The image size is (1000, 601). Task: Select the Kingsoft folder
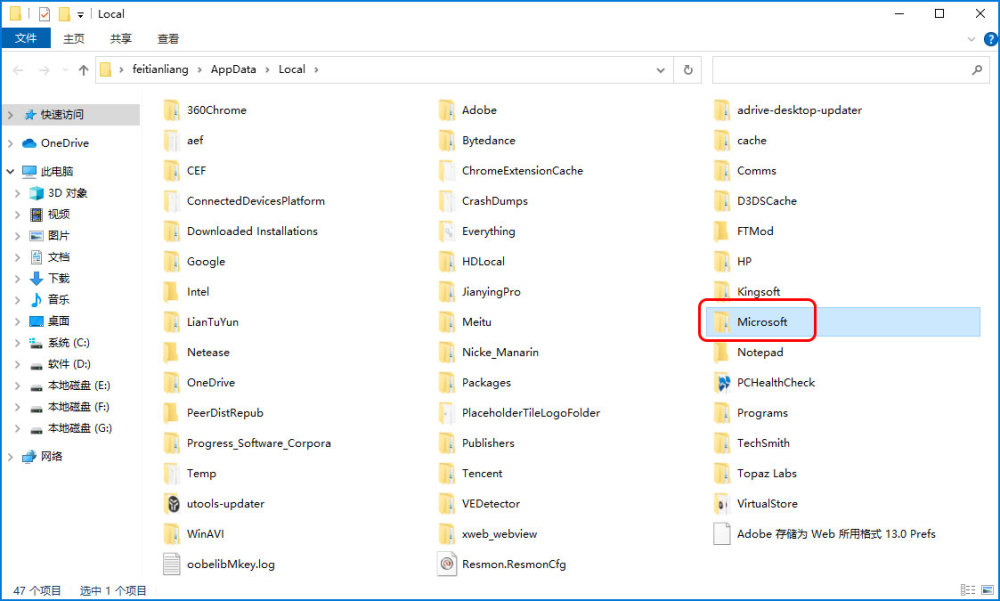click(x=758, y=291)
